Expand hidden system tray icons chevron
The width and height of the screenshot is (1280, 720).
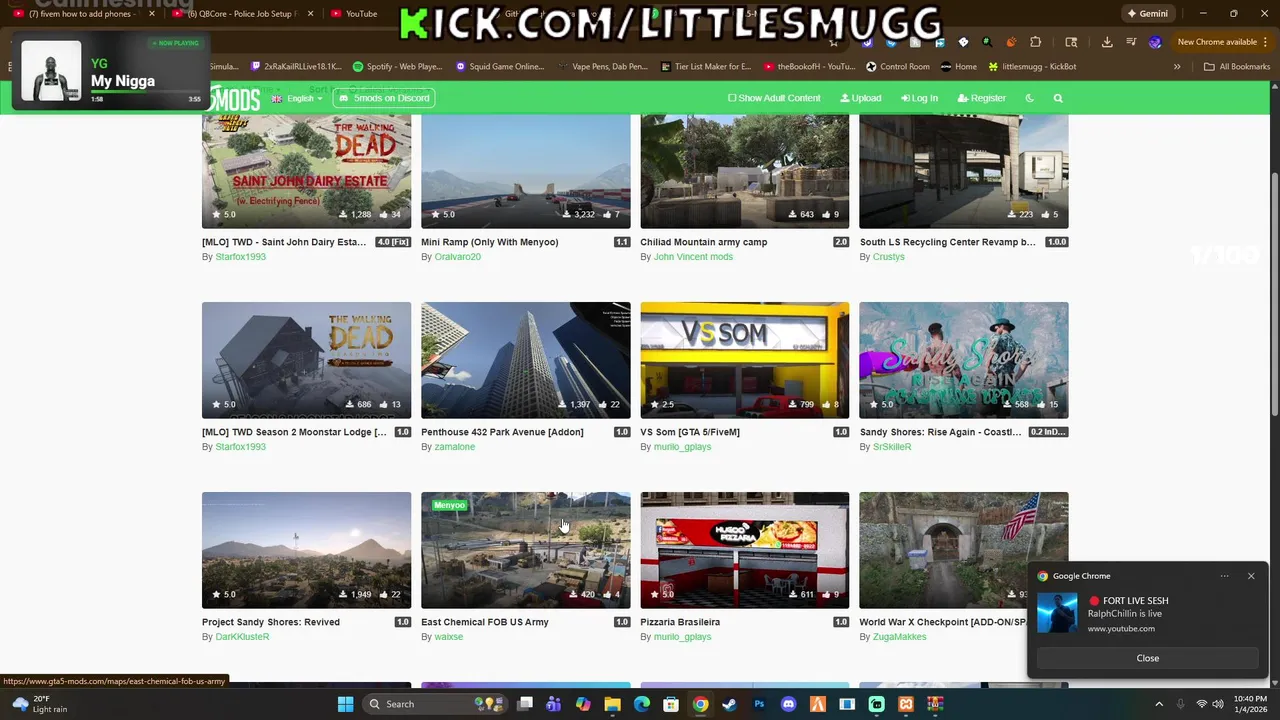click(x=1159, y=704)
